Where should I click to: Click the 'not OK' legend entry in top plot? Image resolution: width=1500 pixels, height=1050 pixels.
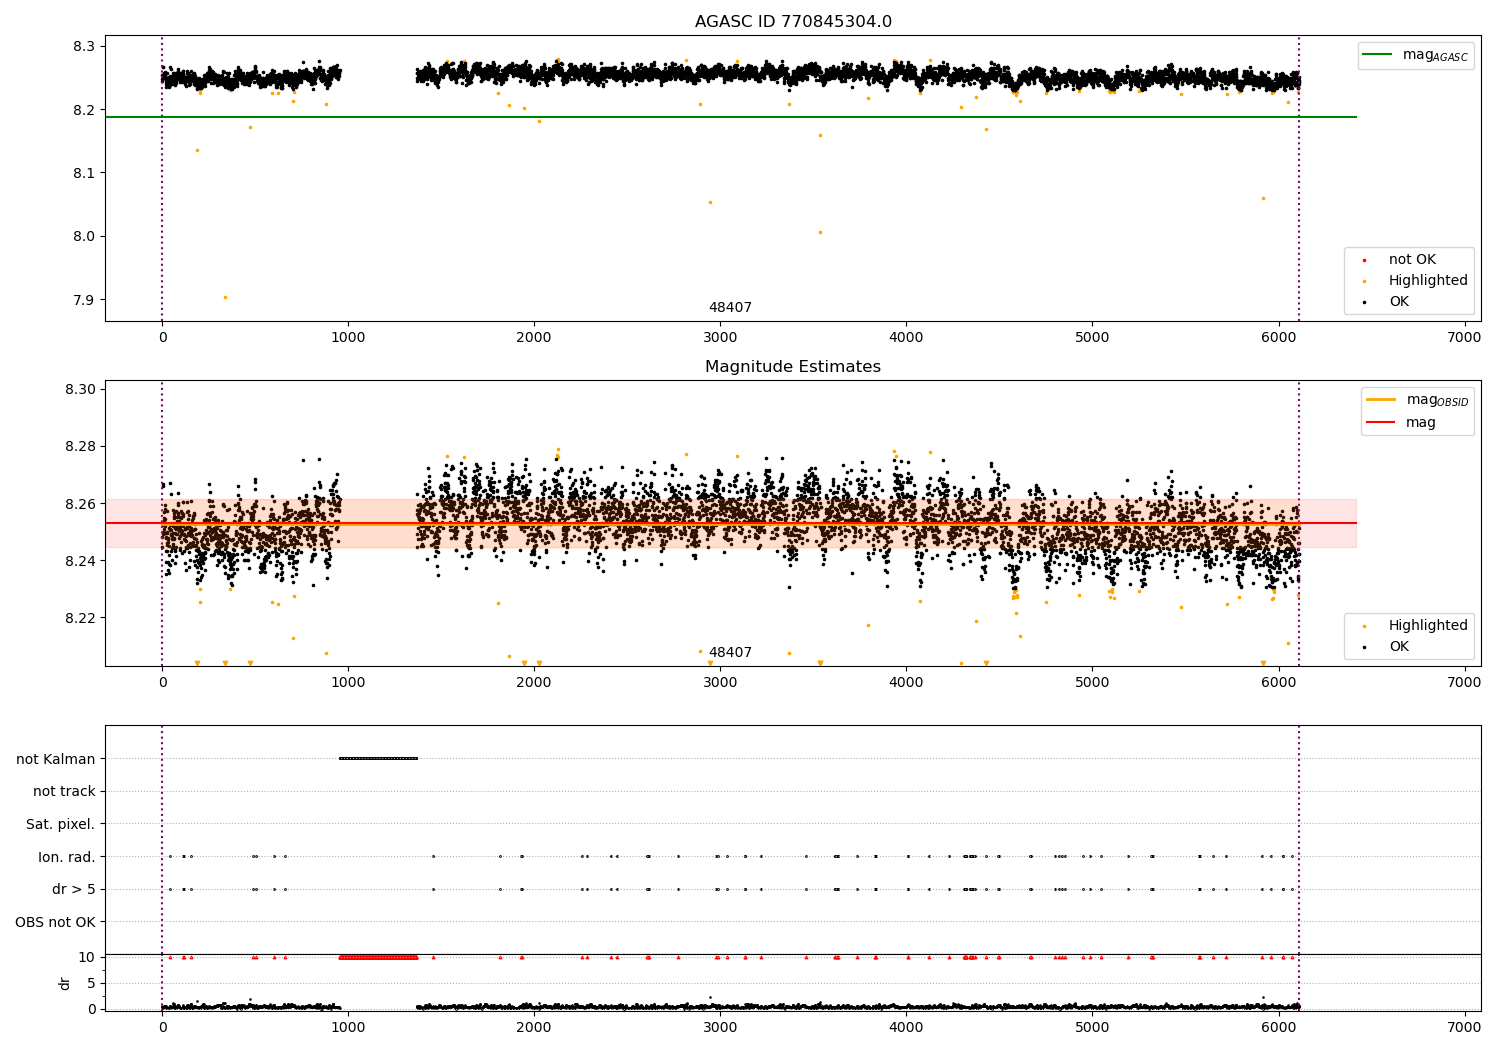coord(1412,260)
